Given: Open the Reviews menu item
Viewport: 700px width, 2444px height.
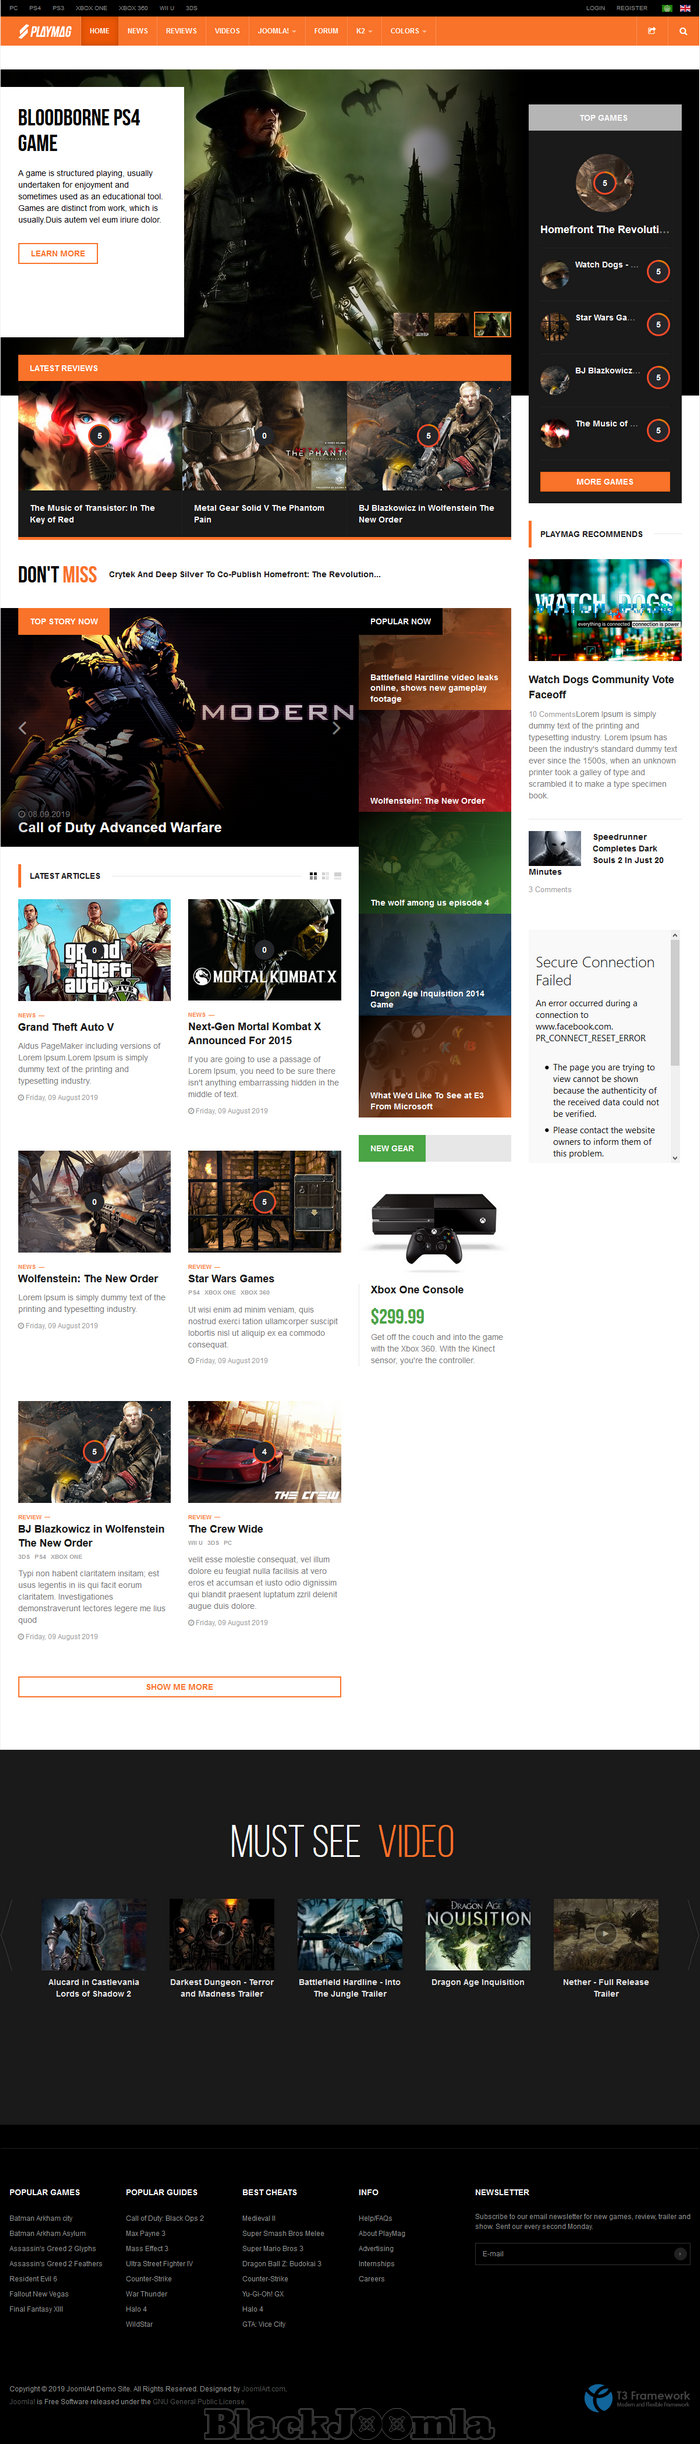Looking at the screenshot, I should [181, 31].
